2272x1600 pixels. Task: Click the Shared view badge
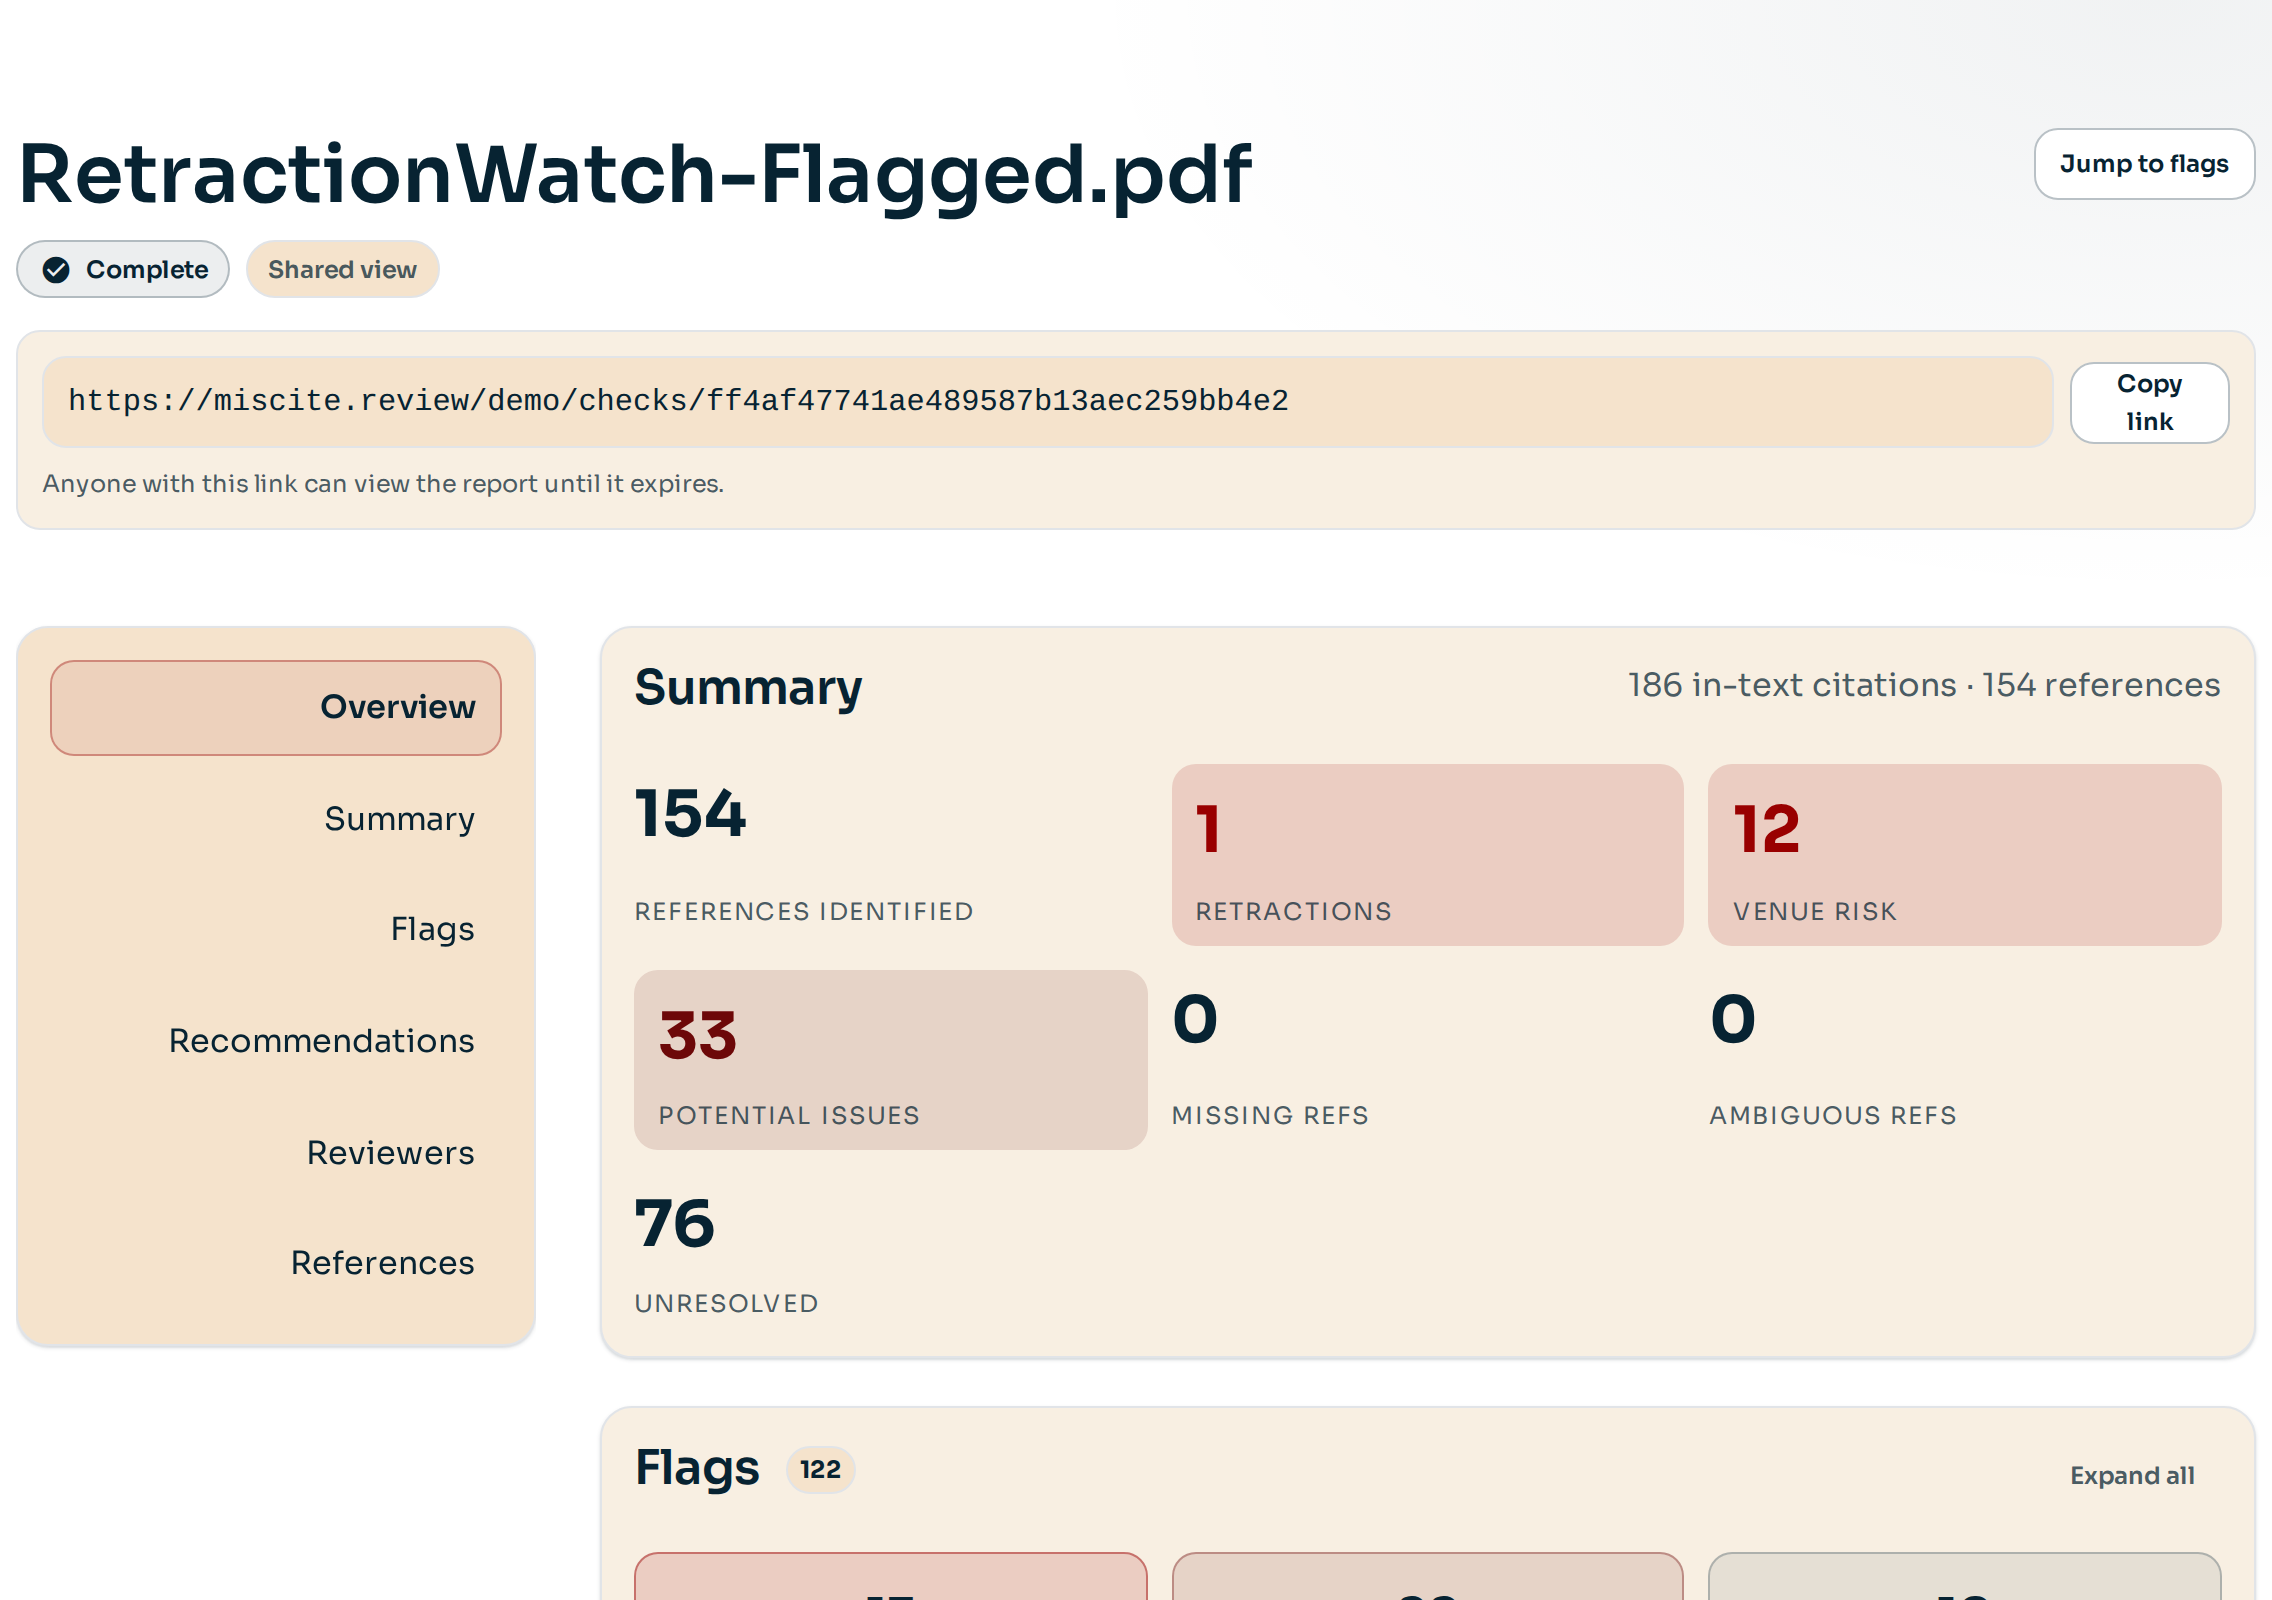click(342, 269)
